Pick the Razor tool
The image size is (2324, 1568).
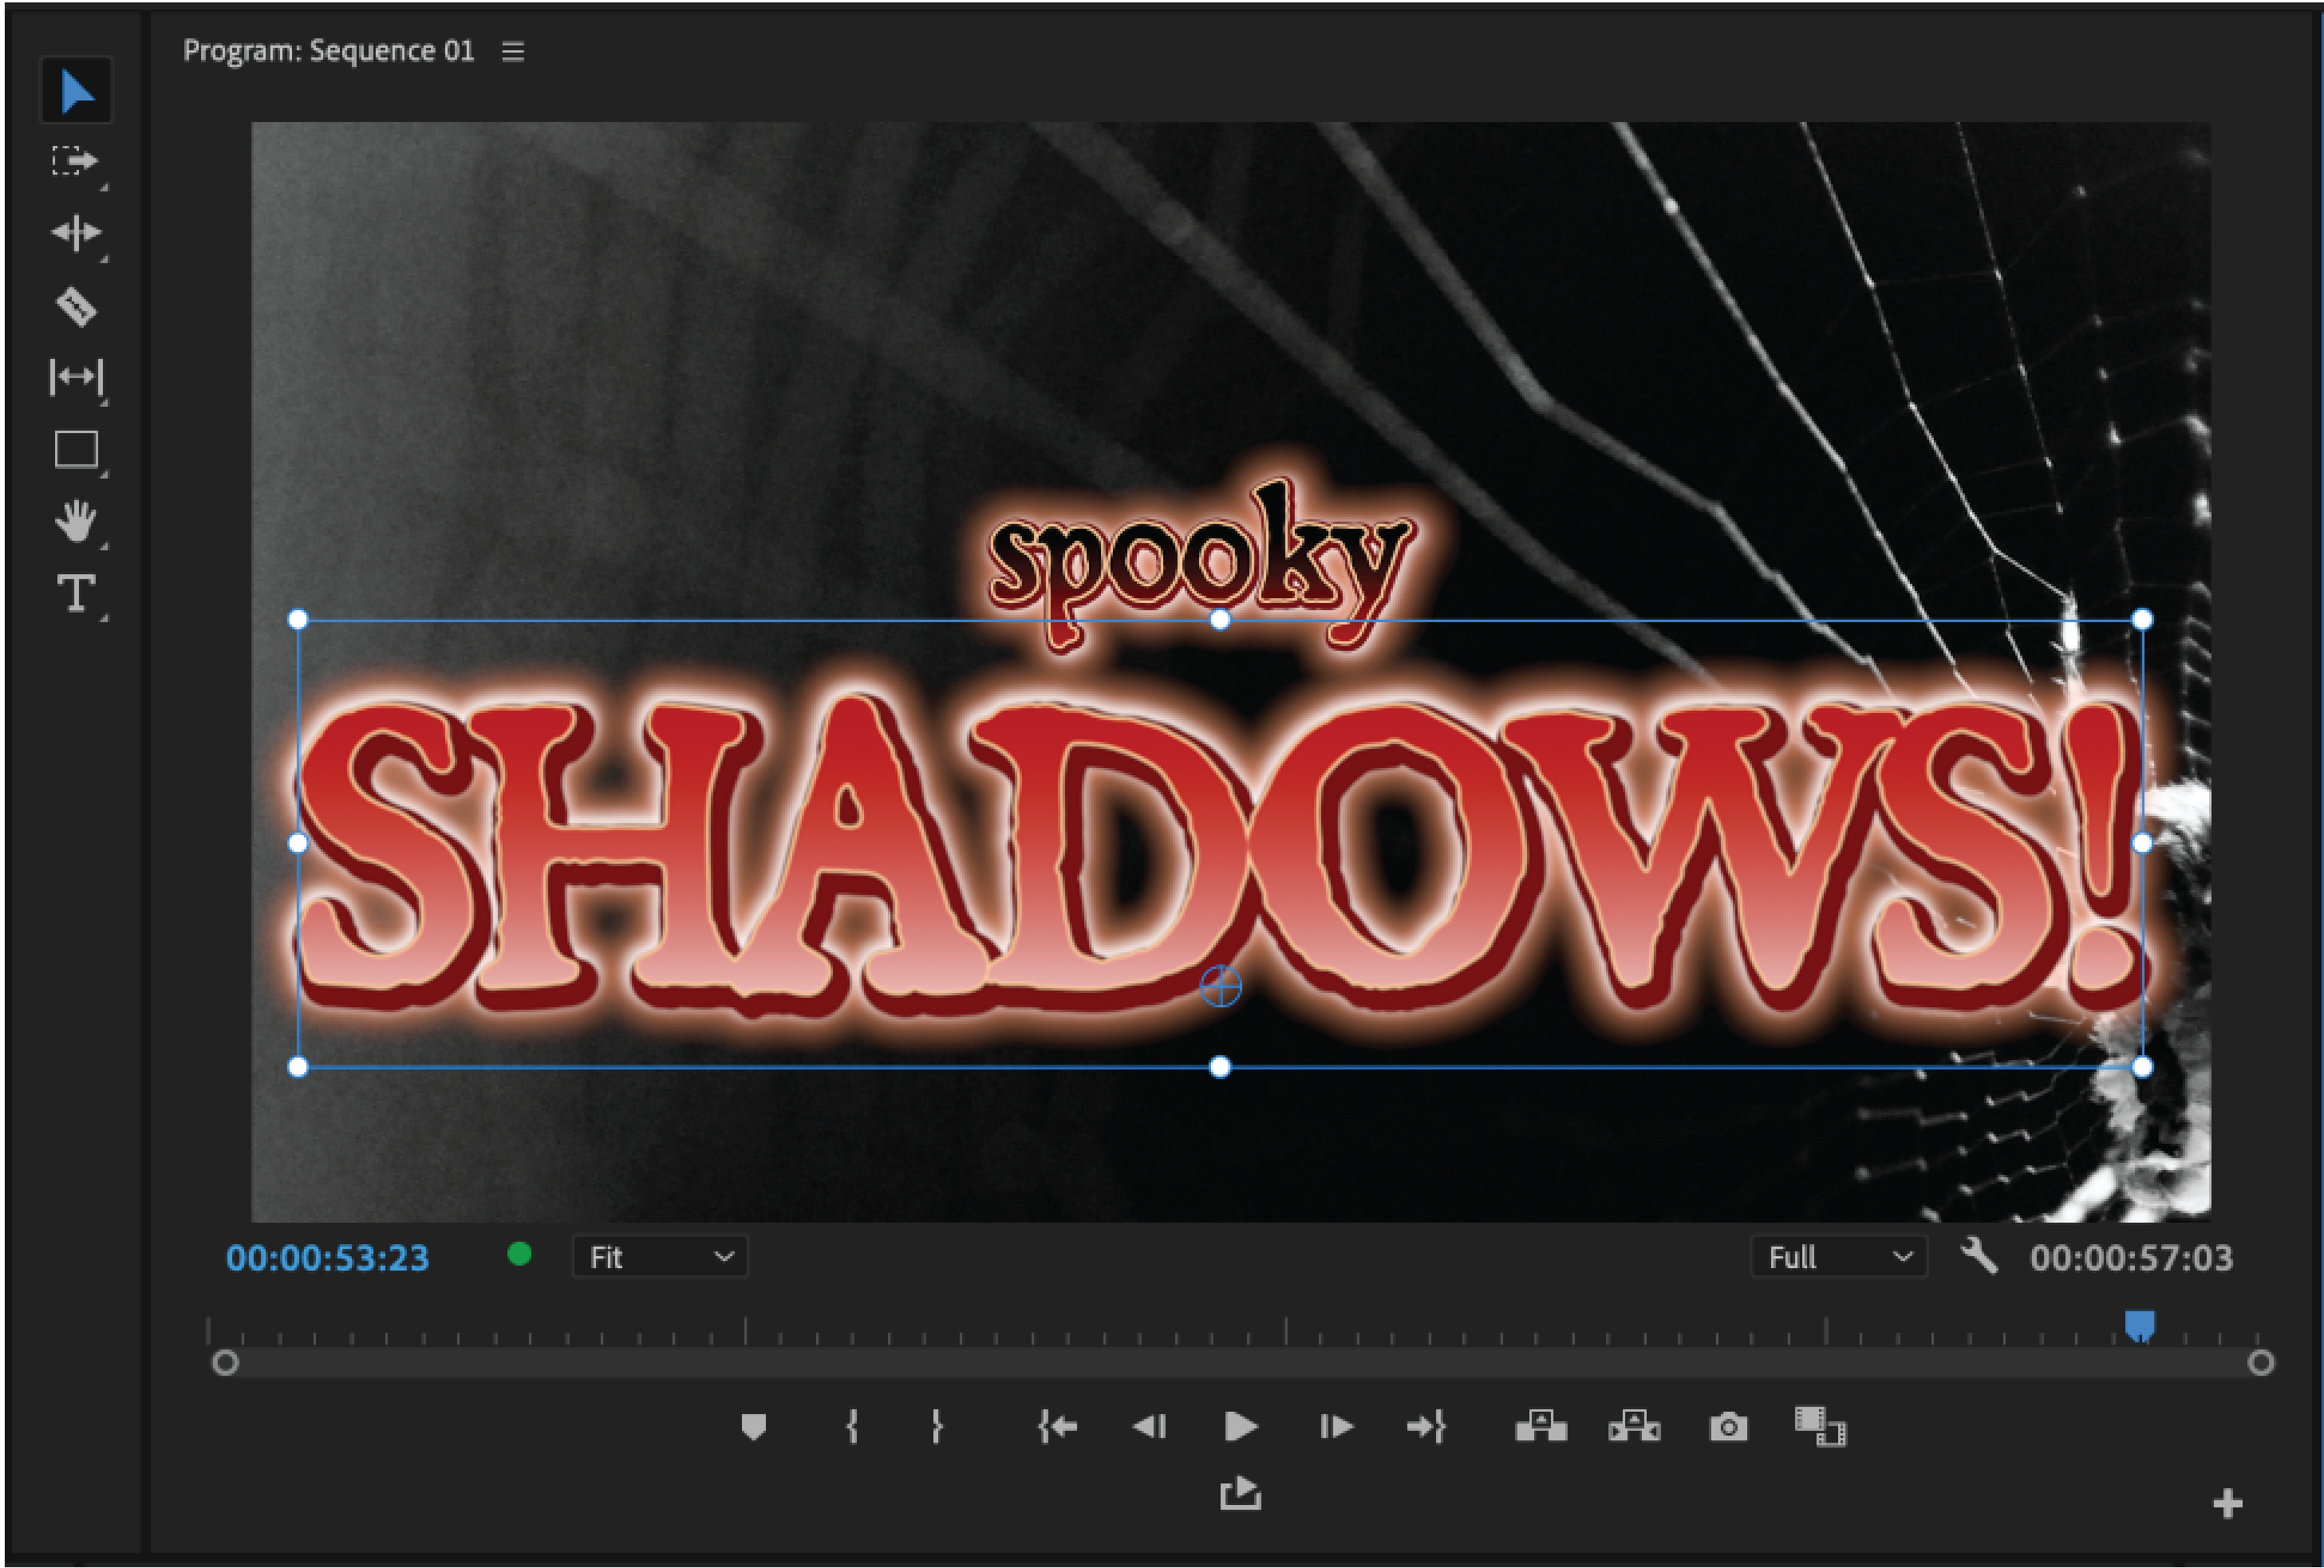click(76, 306)
